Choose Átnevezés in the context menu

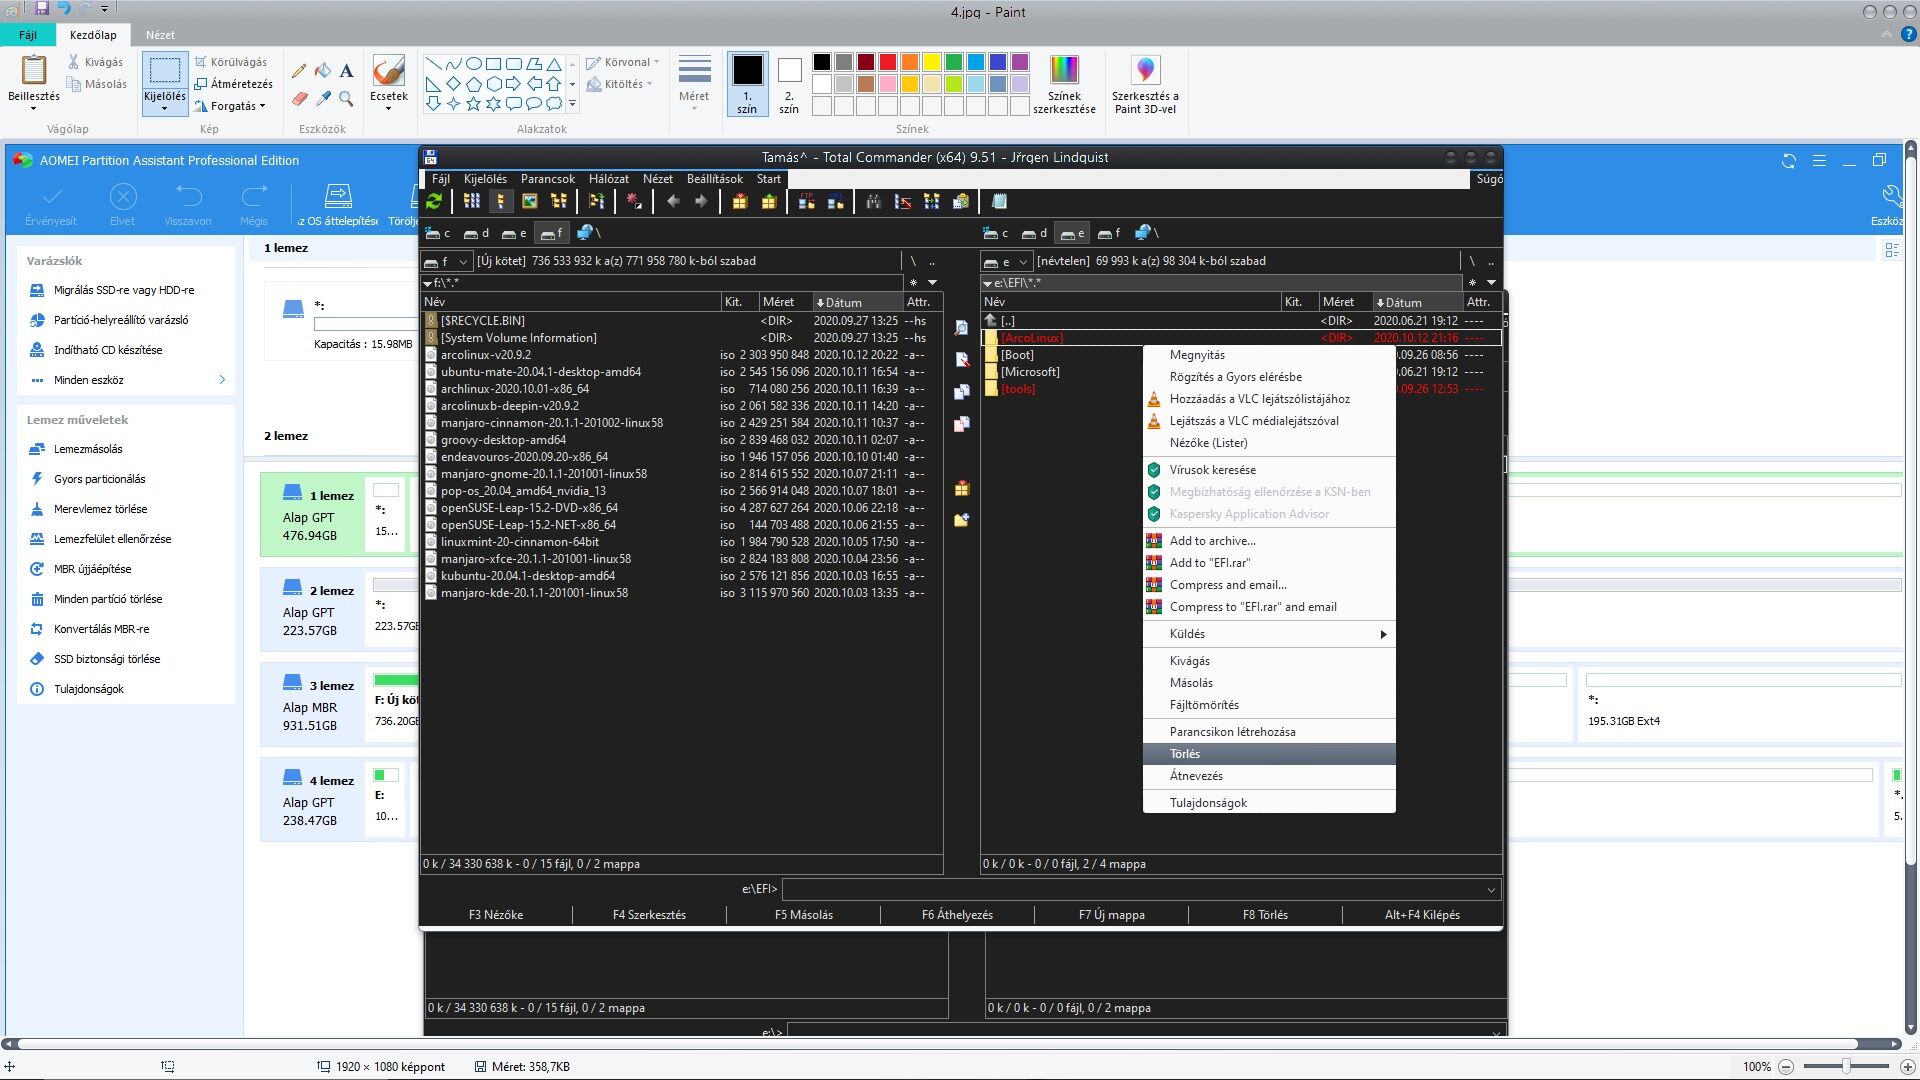(1269, 776)
